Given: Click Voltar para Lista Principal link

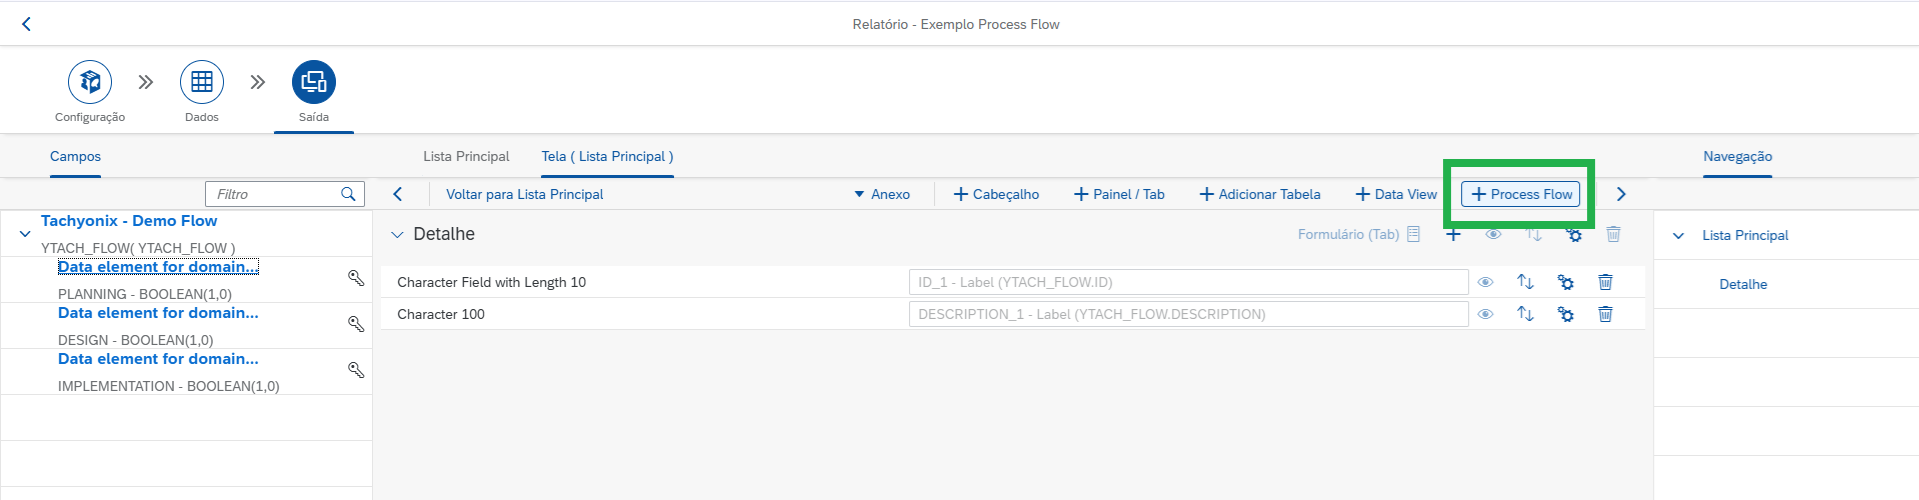Looking at the screenshot, I should point(524,194).
